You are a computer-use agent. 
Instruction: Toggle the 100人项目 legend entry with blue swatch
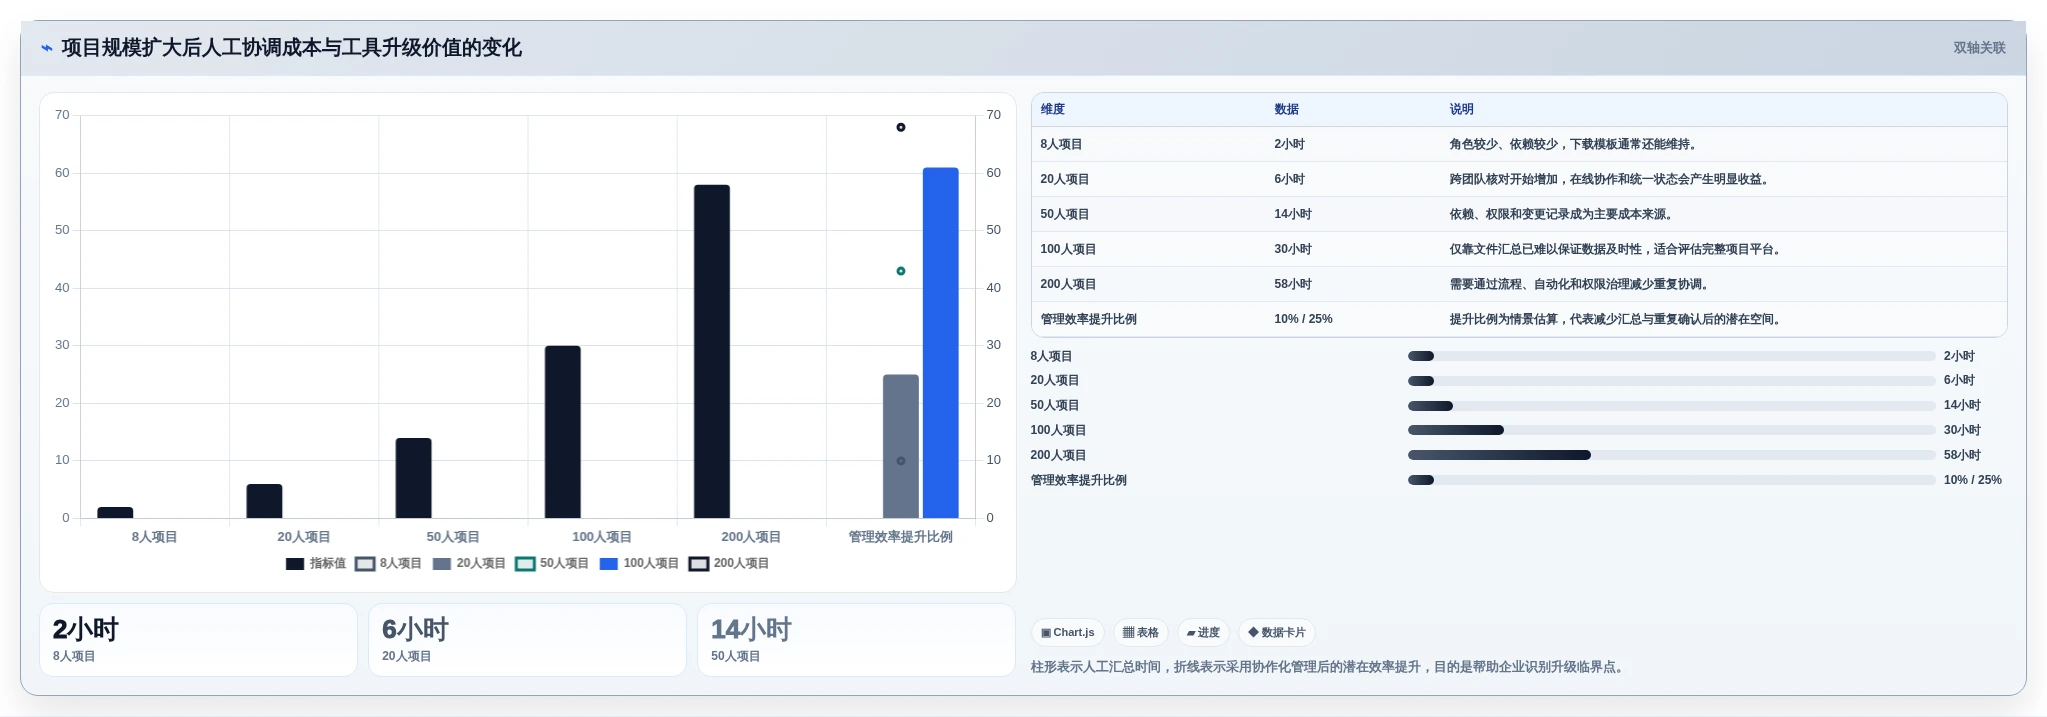[638, 564]
